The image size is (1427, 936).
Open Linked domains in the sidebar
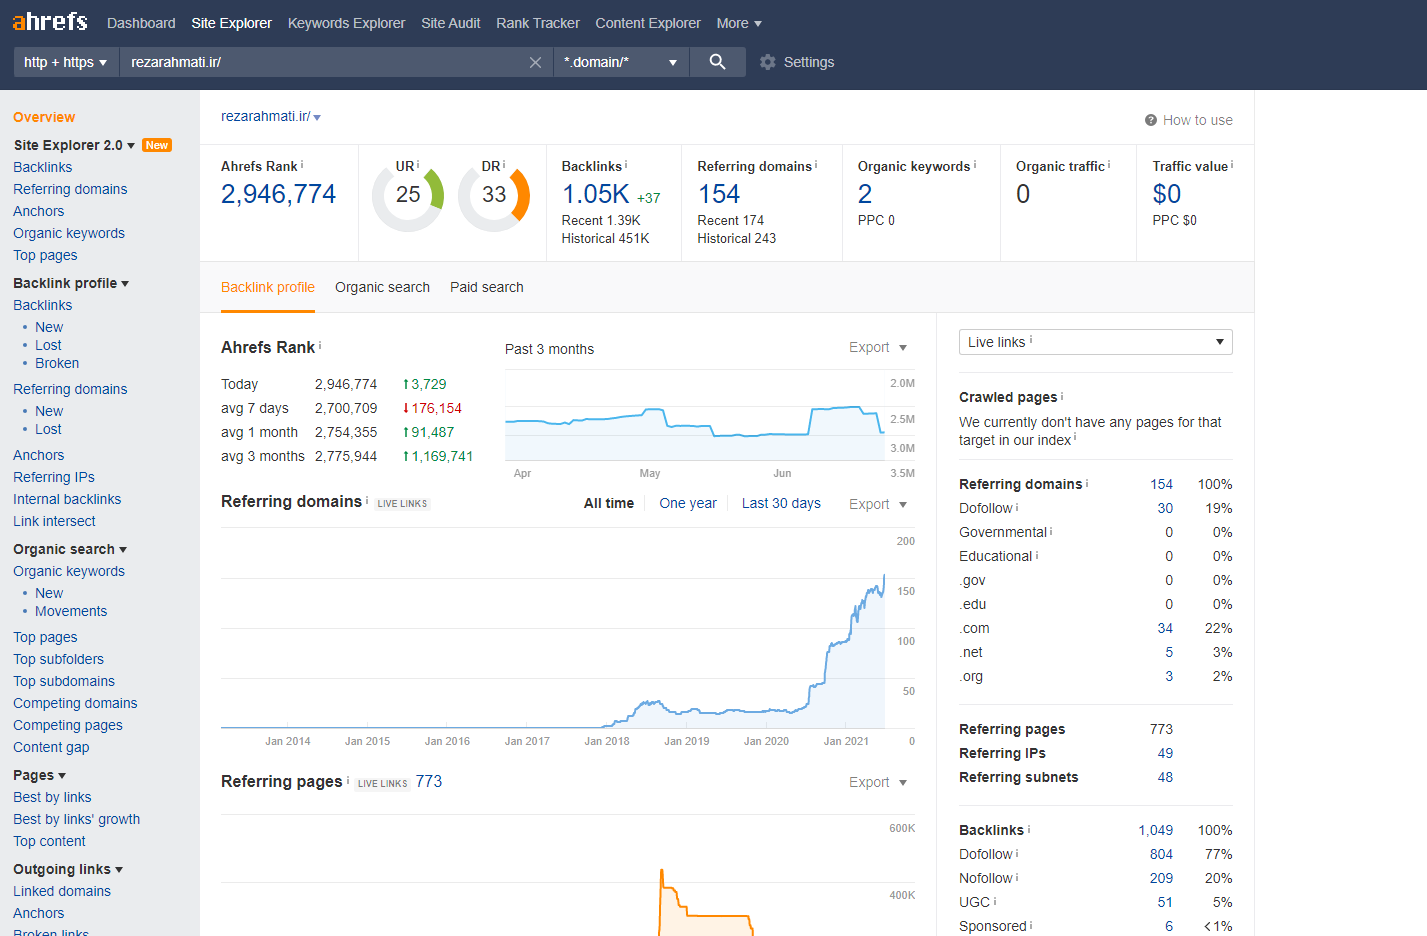point(62,891)
